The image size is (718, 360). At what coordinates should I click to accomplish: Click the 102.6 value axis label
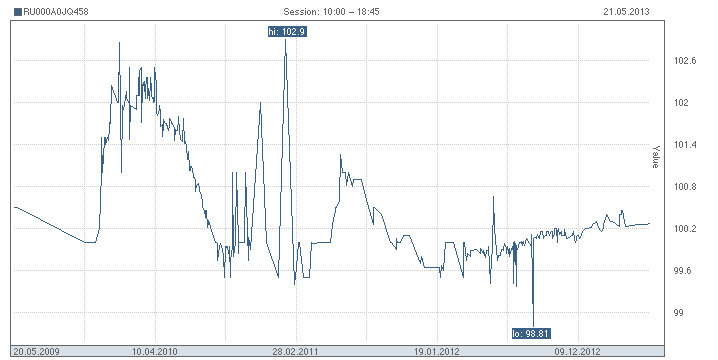click(685, 61)
